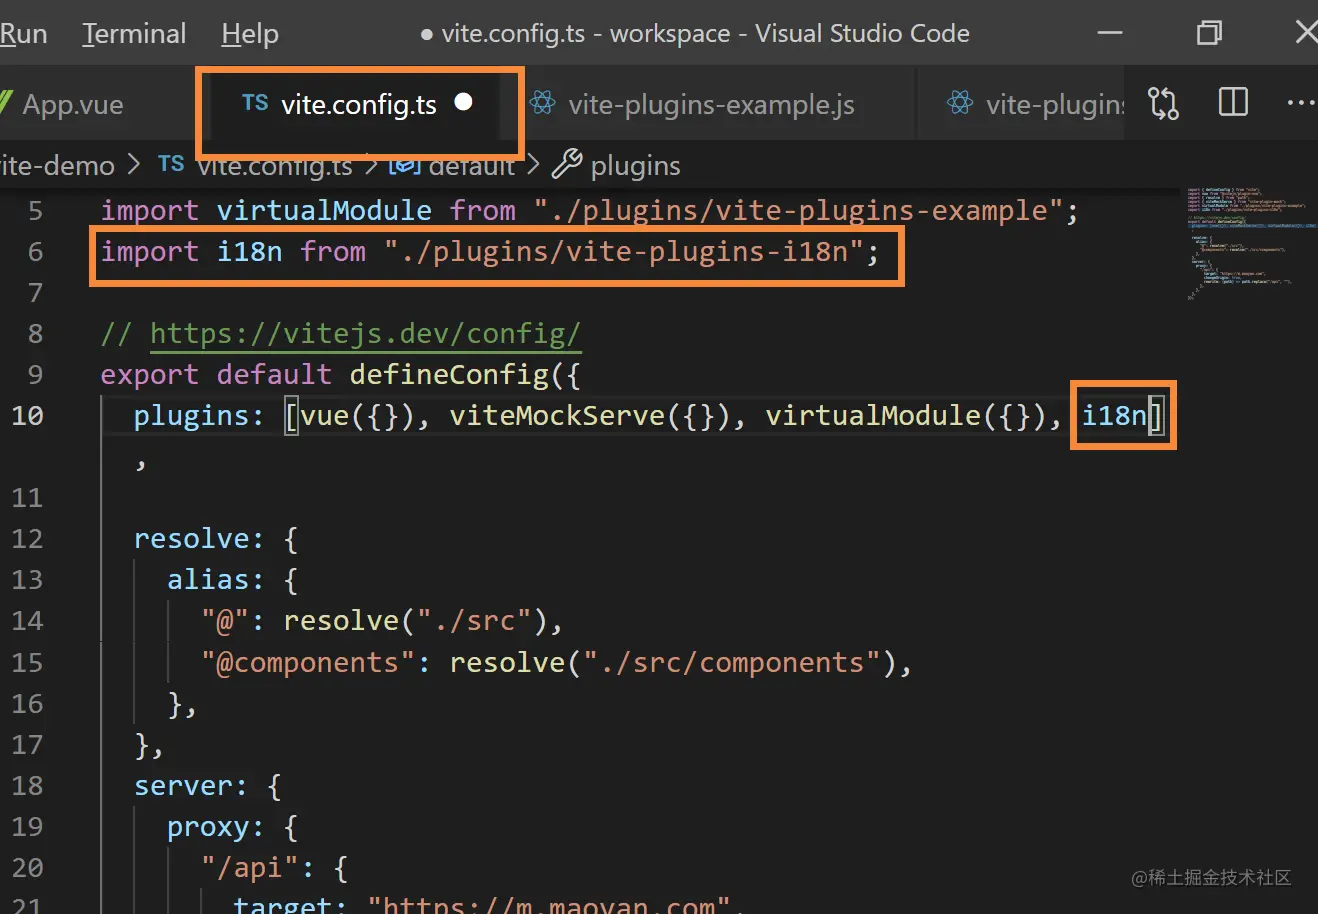Click the defineConfig function name
1318x914 pixels.
(449, 375)
